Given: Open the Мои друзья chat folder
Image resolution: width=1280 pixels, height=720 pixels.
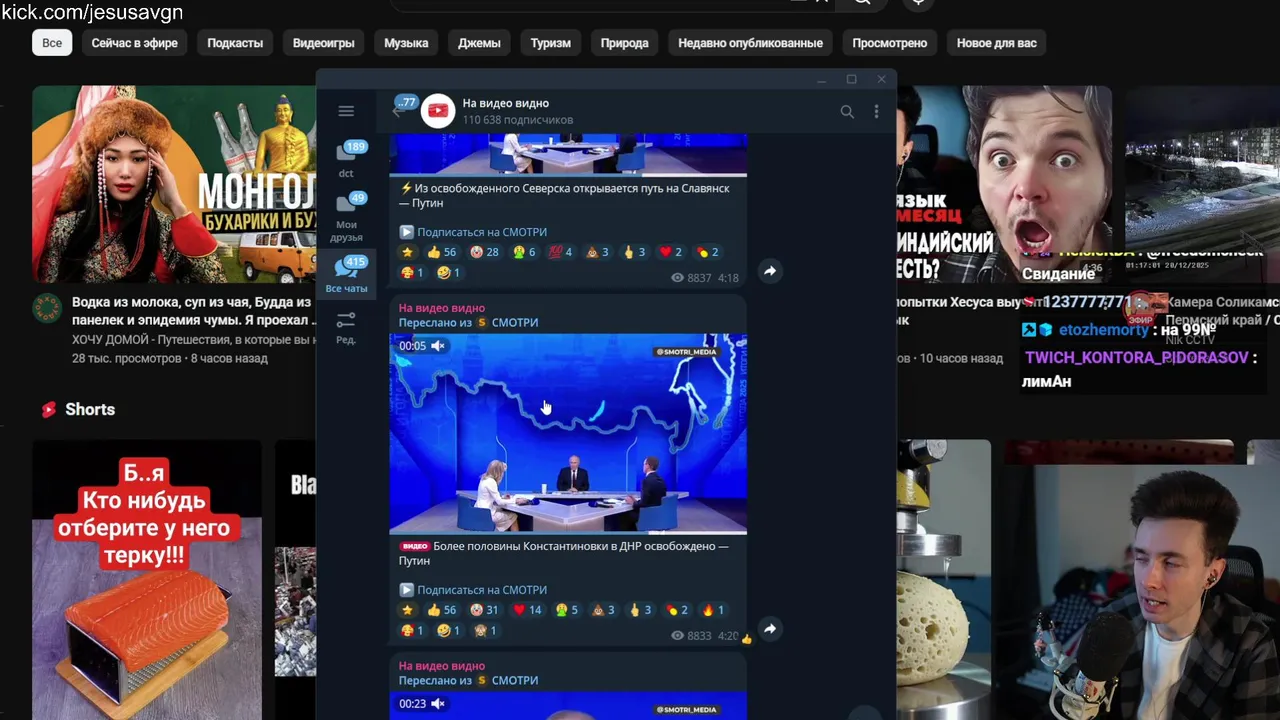Looking at the screenshot, I should point(346,217).
